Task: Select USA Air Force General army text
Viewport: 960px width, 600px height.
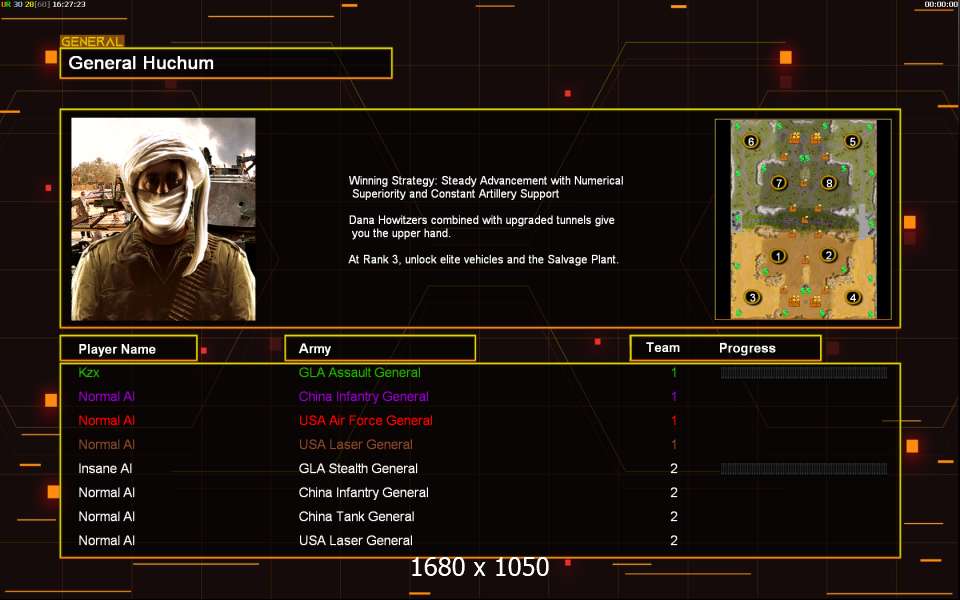Action: (x=366, y=421)
